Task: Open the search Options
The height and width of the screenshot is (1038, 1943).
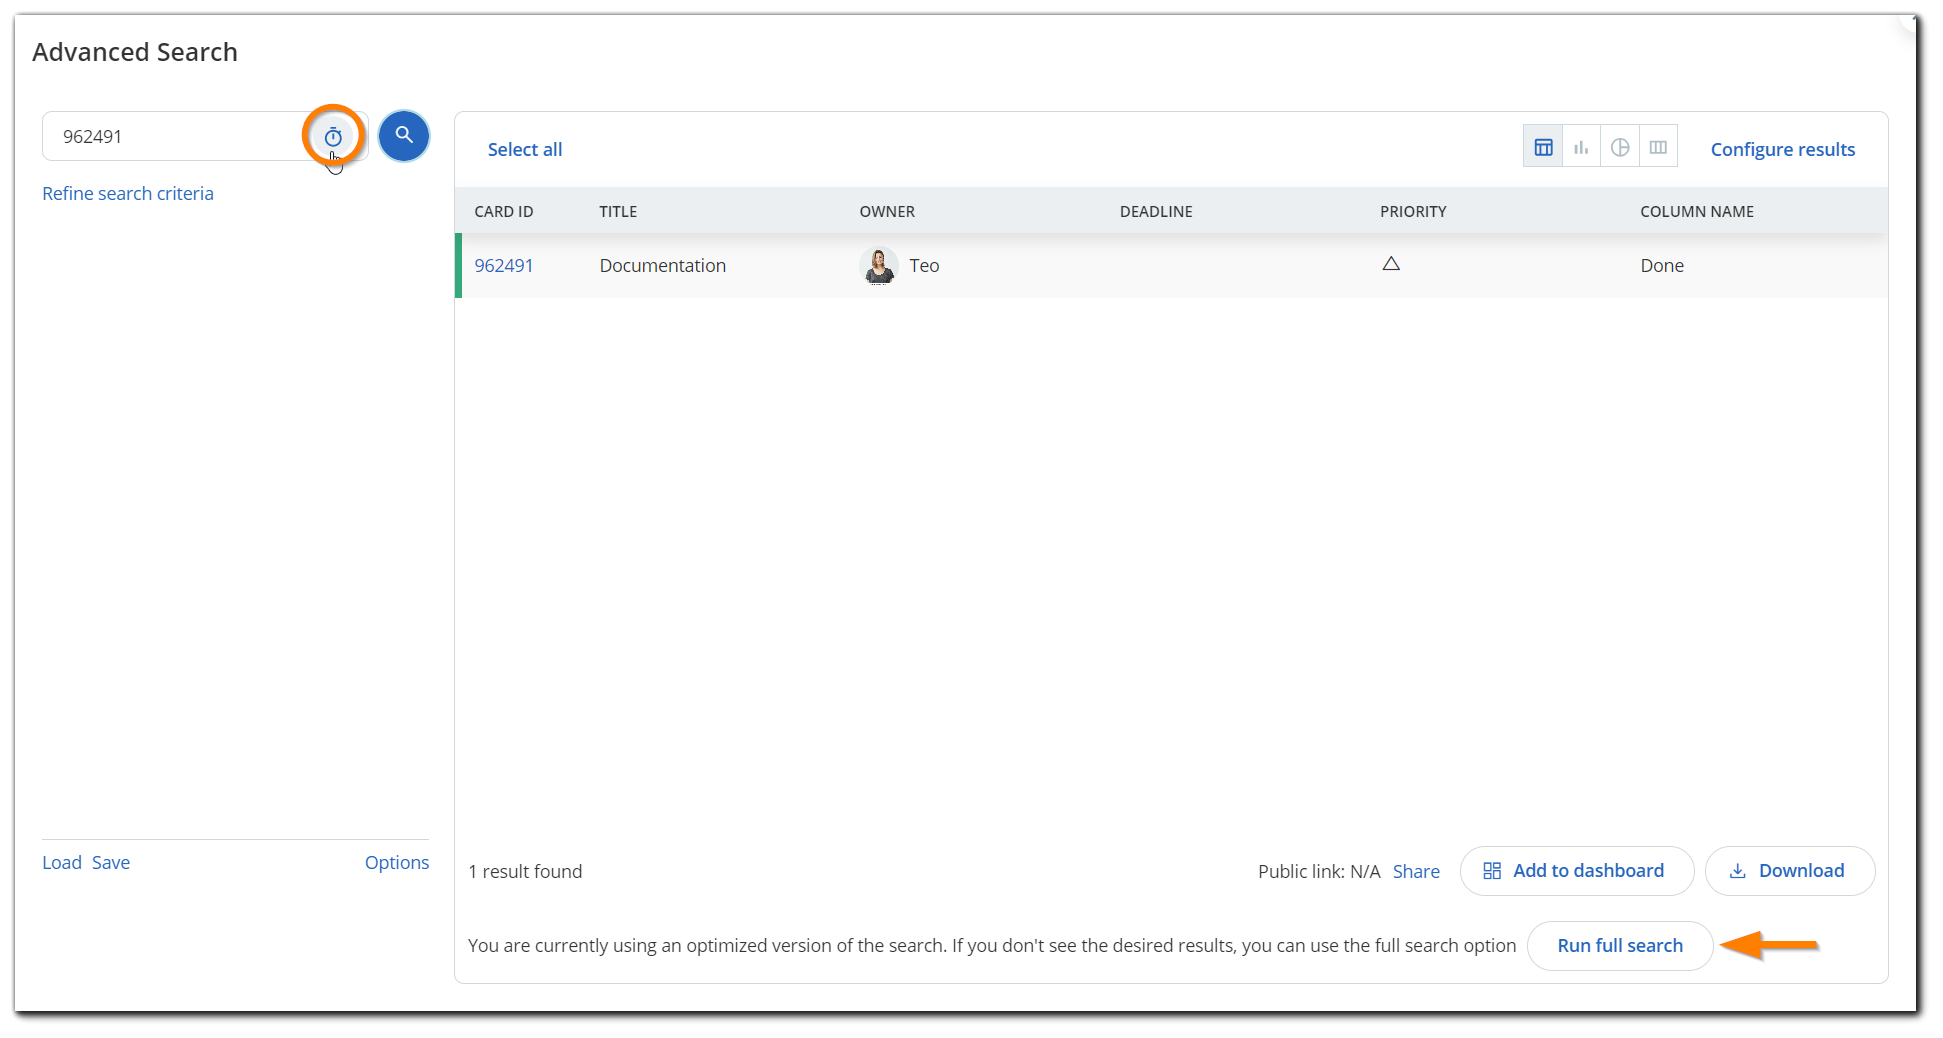Action: pyautogui.click(x=396, y=861)
